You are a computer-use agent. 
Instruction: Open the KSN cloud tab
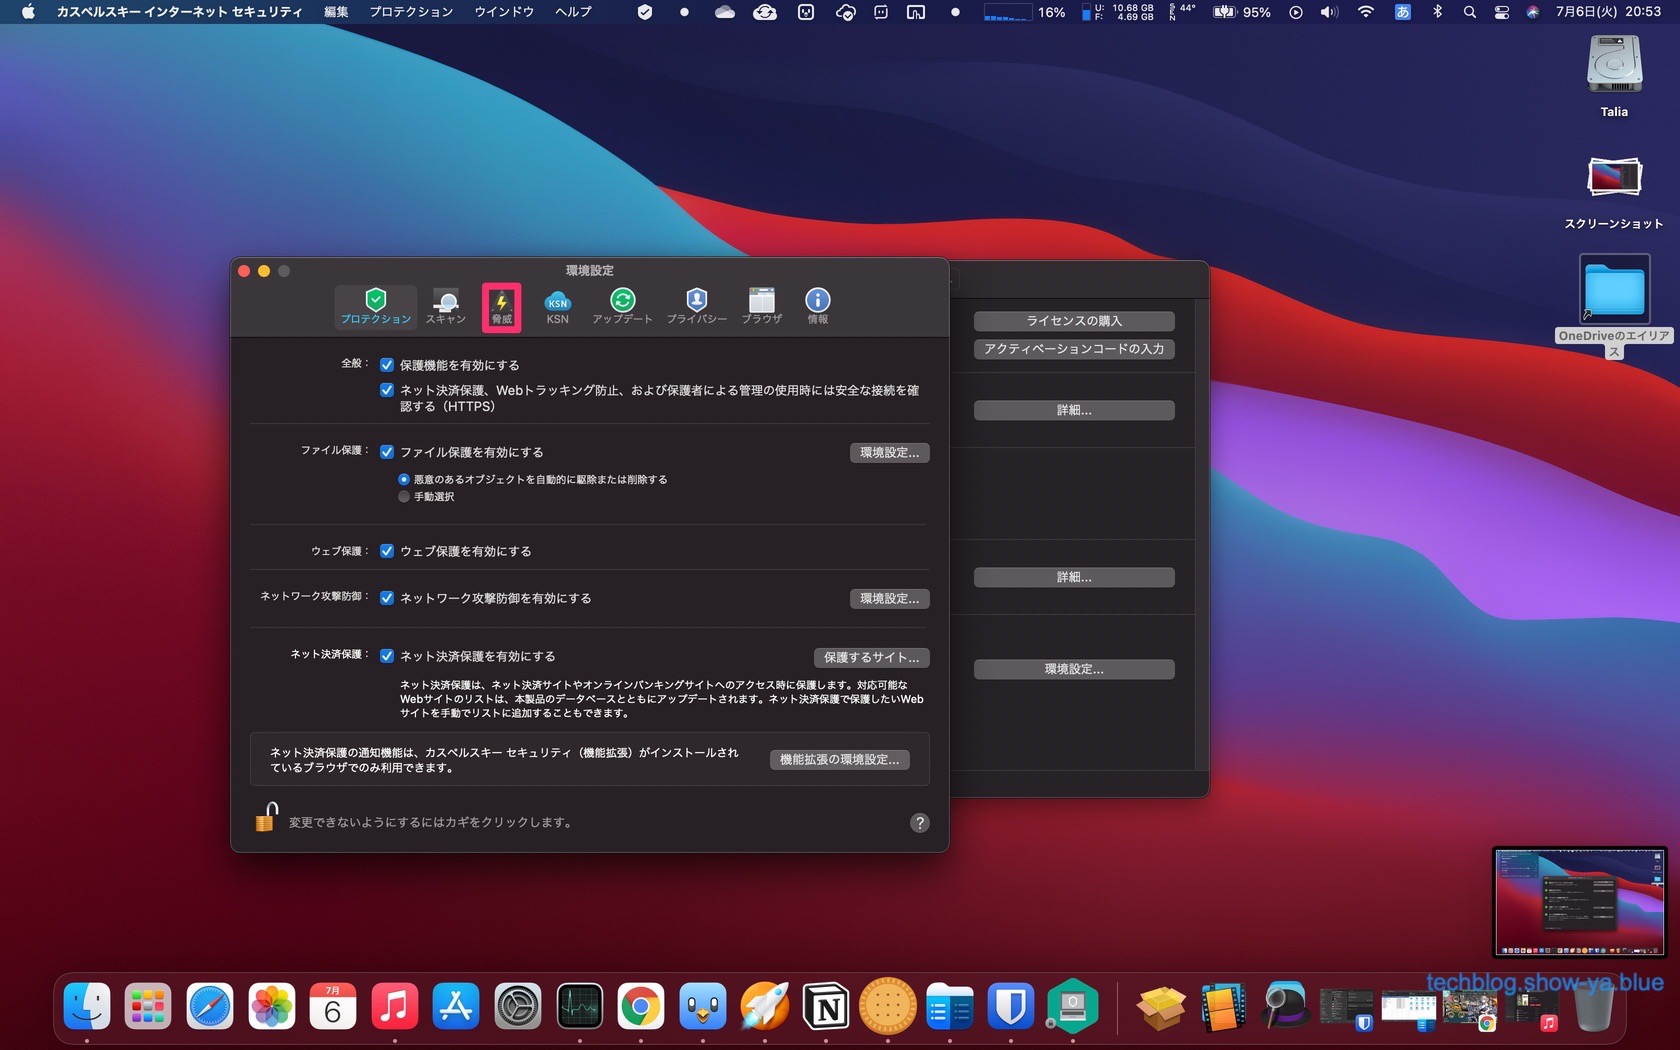coord(557,305)
